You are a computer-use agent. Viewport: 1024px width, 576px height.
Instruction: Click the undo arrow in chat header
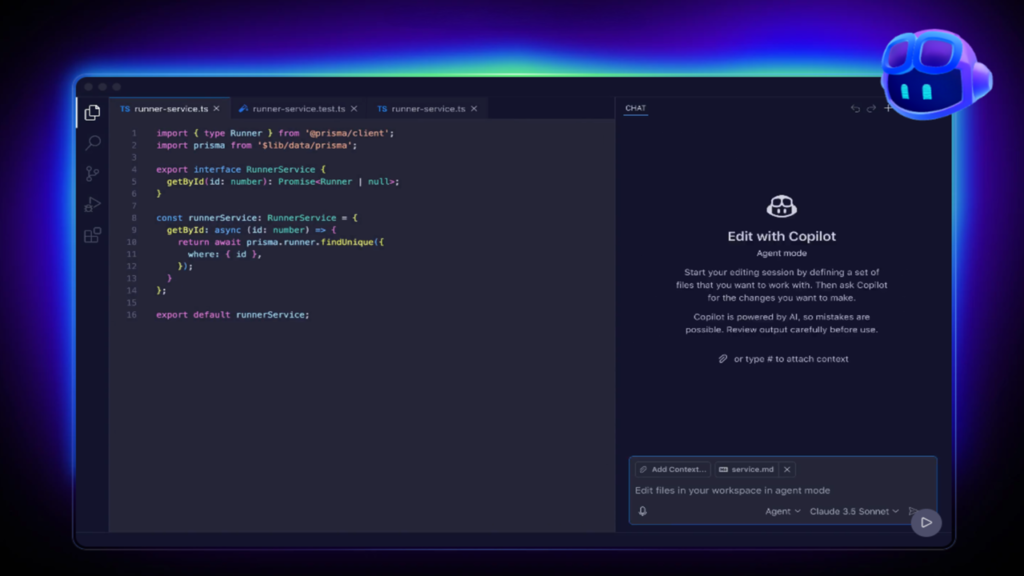pos(855,108)
